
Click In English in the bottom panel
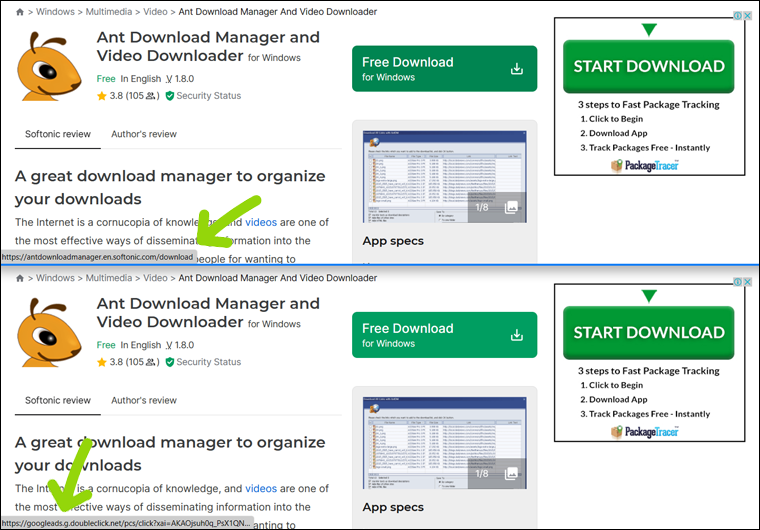point(141,345)
